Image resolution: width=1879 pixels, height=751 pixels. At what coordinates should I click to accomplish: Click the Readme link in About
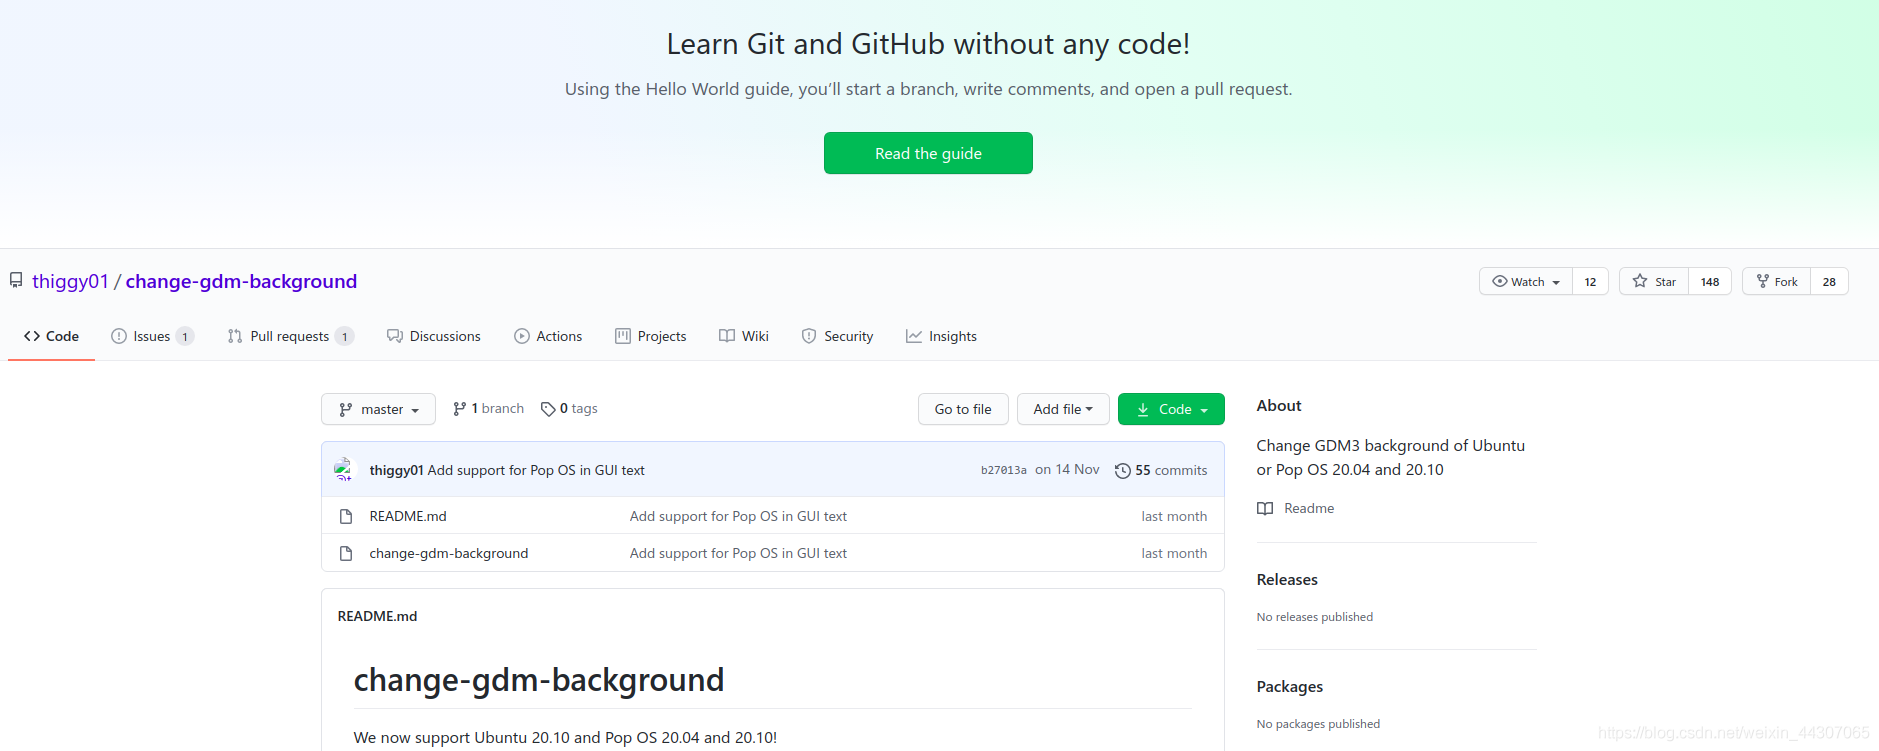coord(1309,508)
